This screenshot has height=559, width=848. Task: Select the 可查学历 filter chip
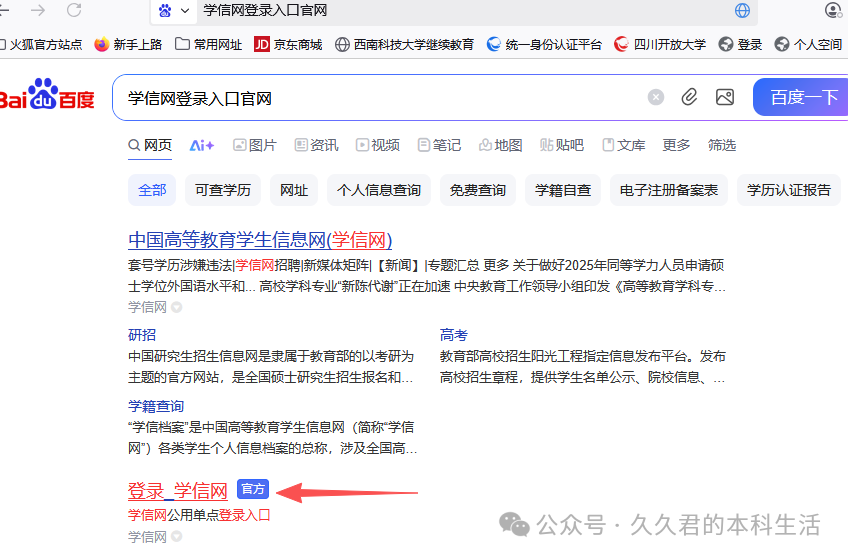click(223, 190)
